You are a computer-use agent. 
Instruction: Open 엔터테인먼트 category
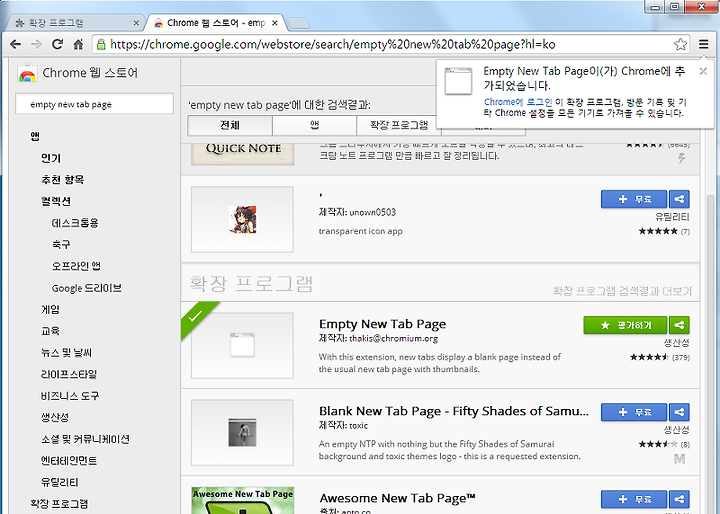[x=69, y=461]
